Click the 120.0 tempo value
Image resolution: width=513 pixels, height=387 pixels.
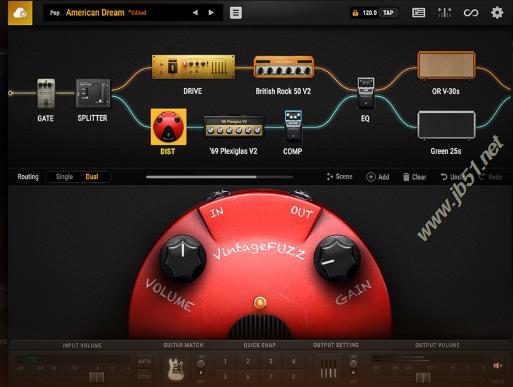click(369, 13)
